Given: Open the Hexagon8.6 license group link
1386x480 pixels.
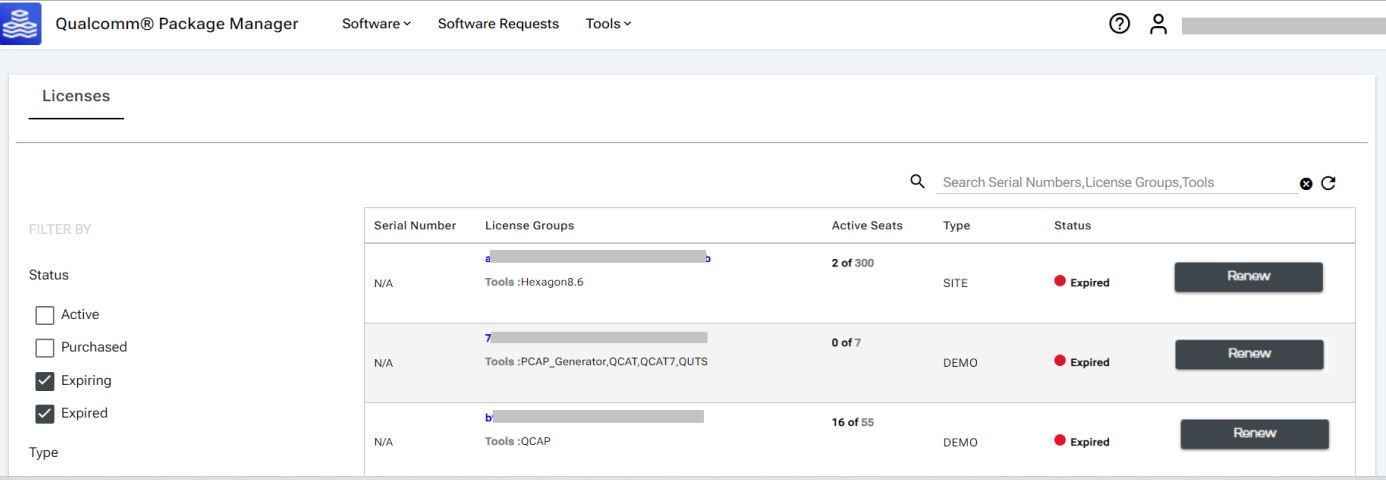Looking at the screenshot, I should pos(597,258).
